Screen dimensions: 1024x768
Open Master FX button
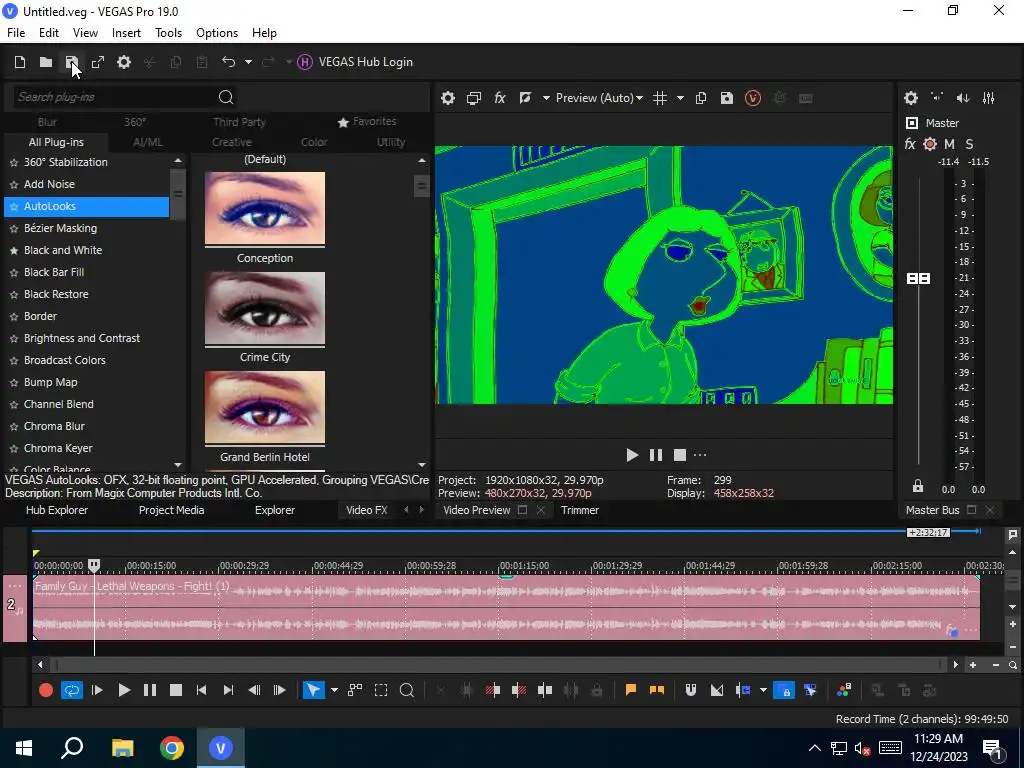[x=910, y=144]
